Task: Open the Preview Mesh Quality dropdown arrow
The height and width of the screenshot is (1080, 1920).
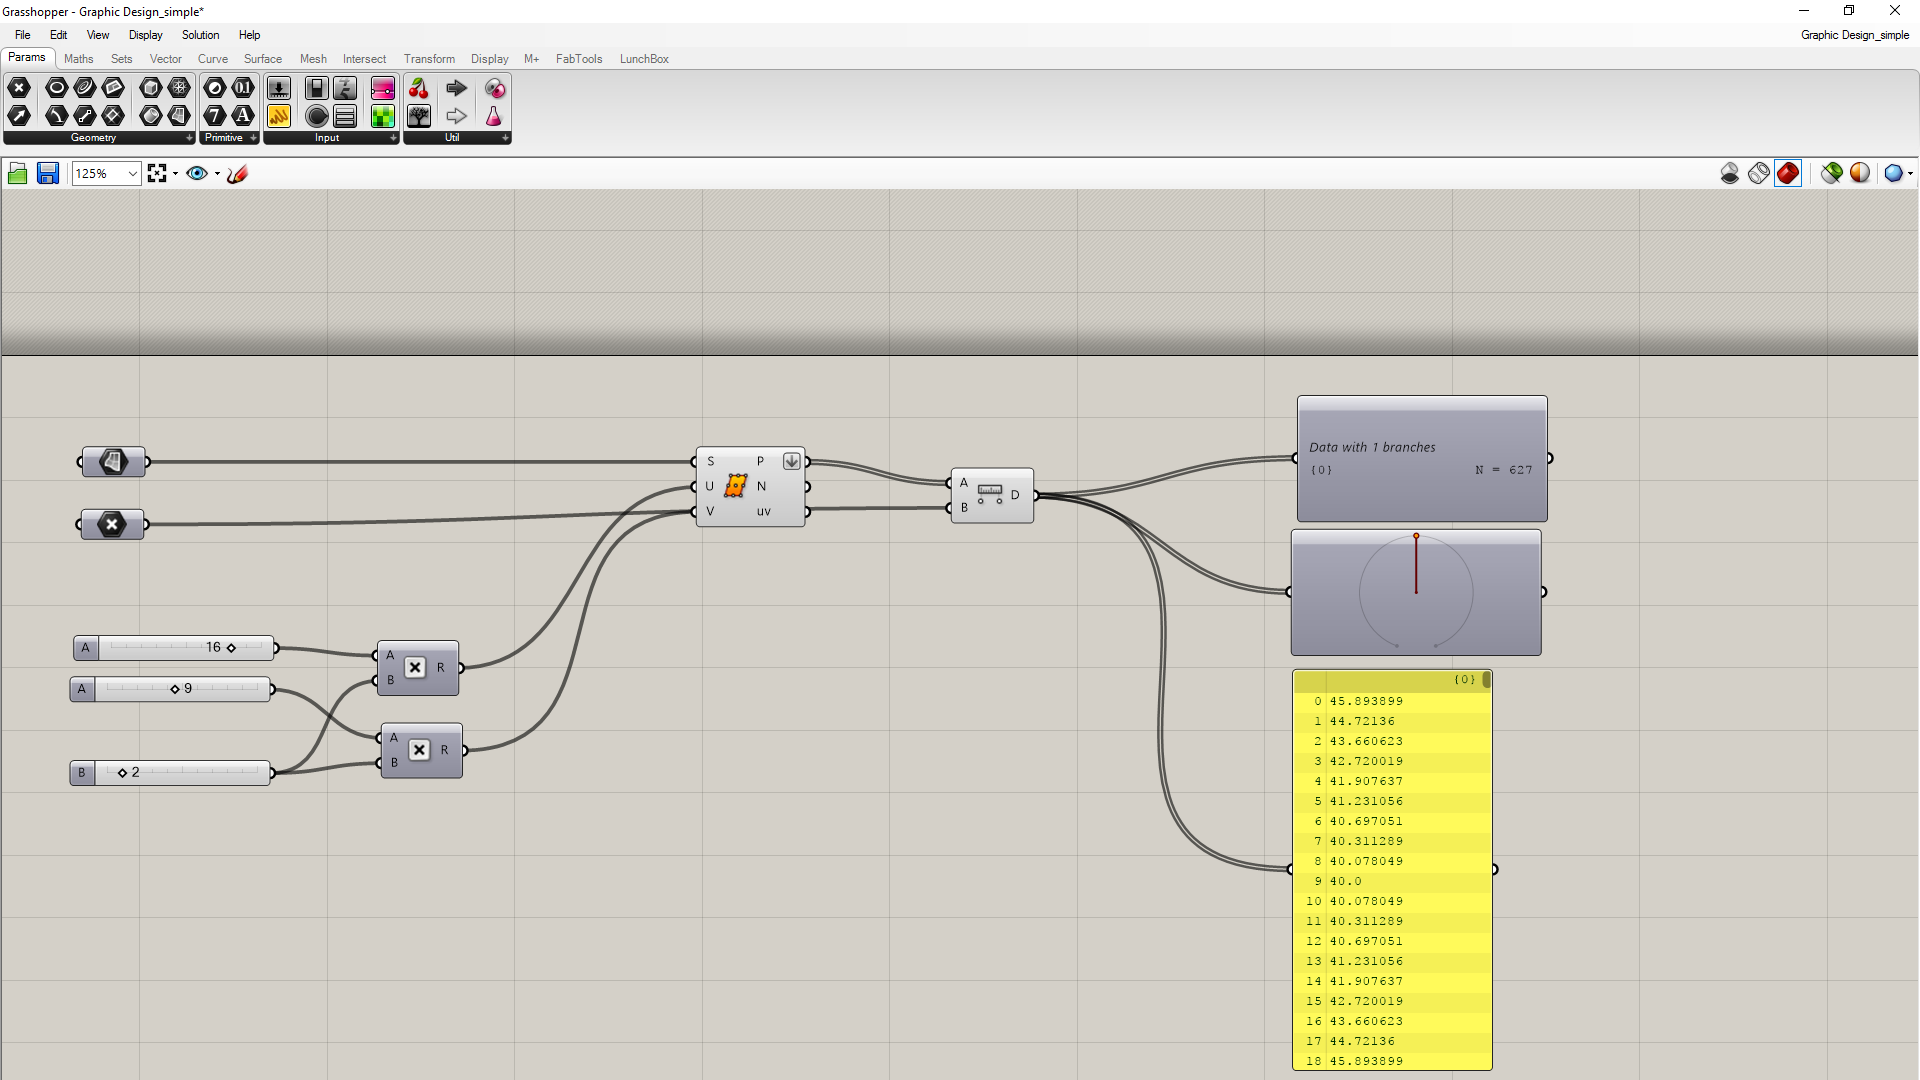Action: point(1910,174)
